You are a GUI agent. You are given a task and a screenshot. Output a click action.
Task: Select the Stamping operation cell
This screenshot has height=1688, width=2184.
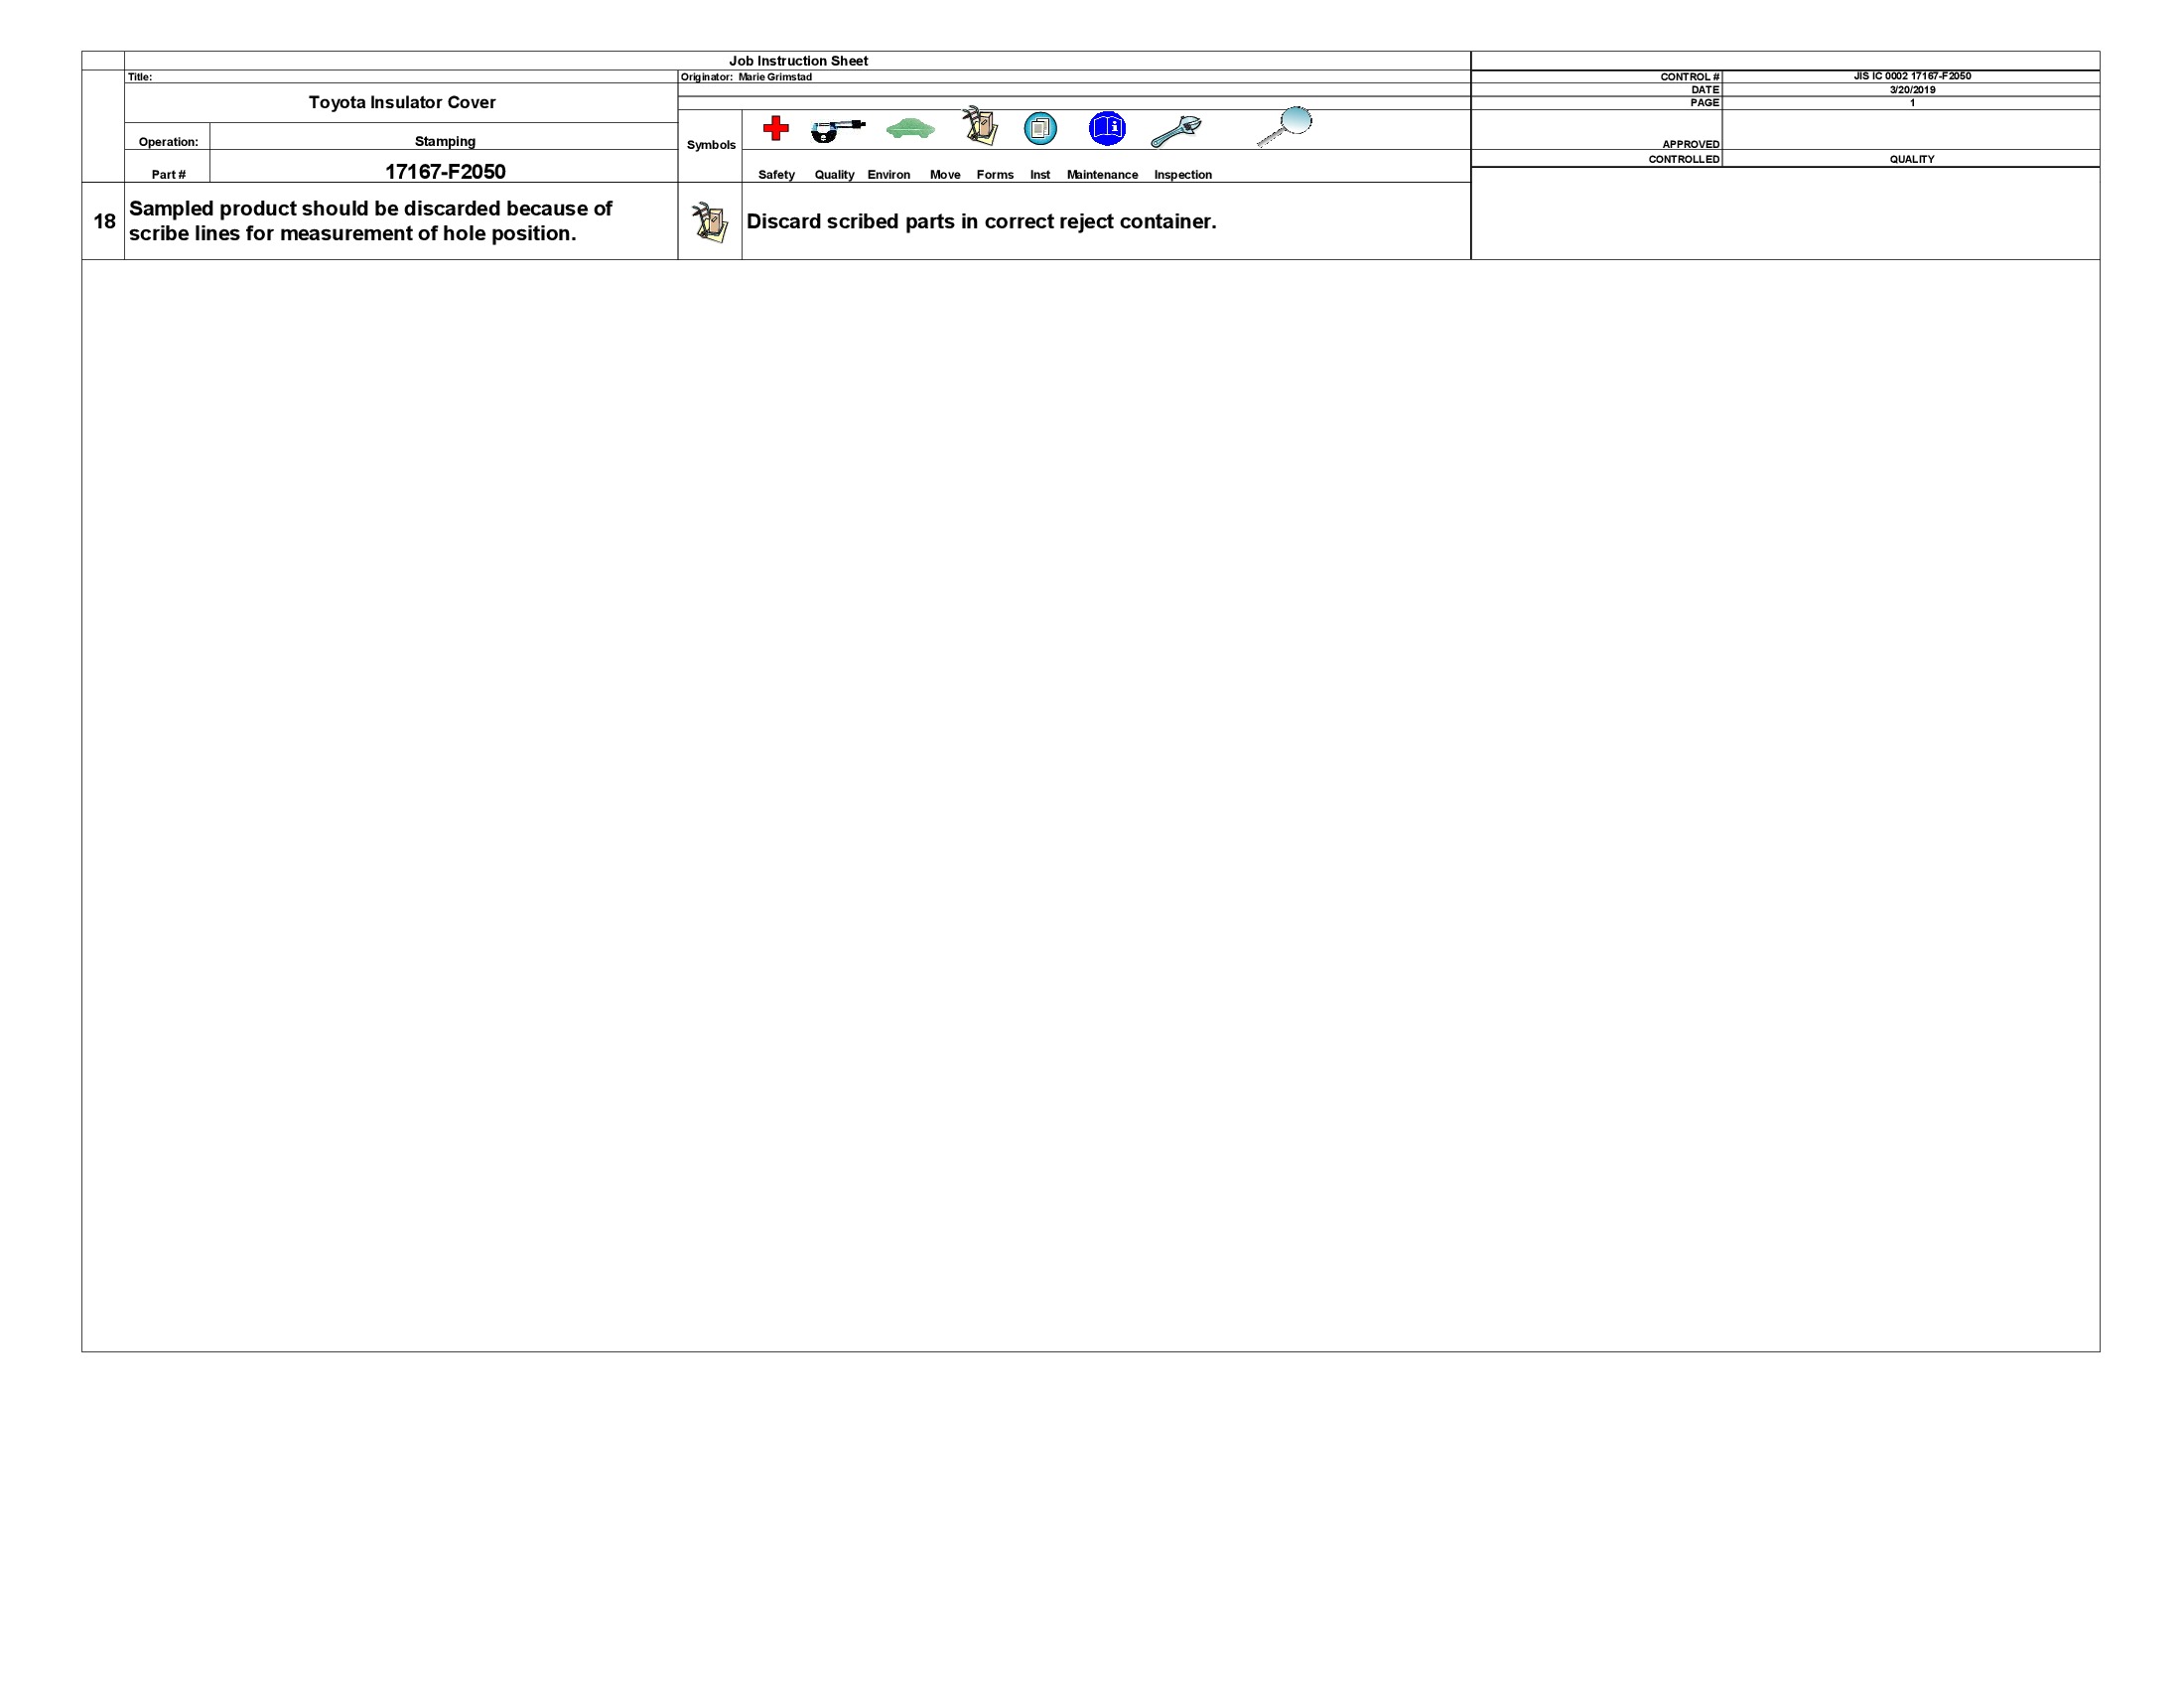point(444,141)
